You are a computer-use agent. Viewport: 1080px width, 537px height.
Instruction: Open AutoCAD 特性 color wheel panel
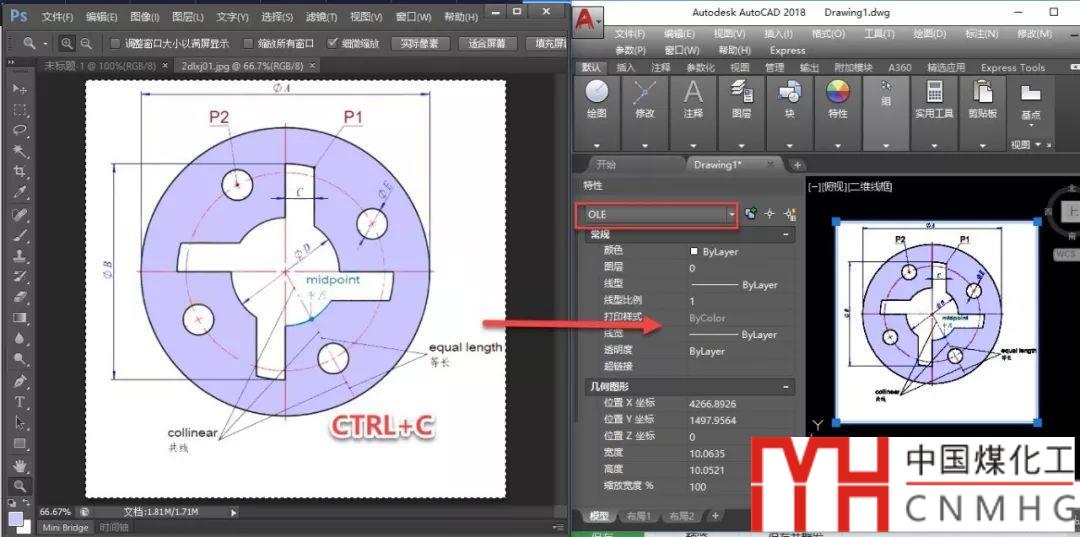click(x=837, y=93)
